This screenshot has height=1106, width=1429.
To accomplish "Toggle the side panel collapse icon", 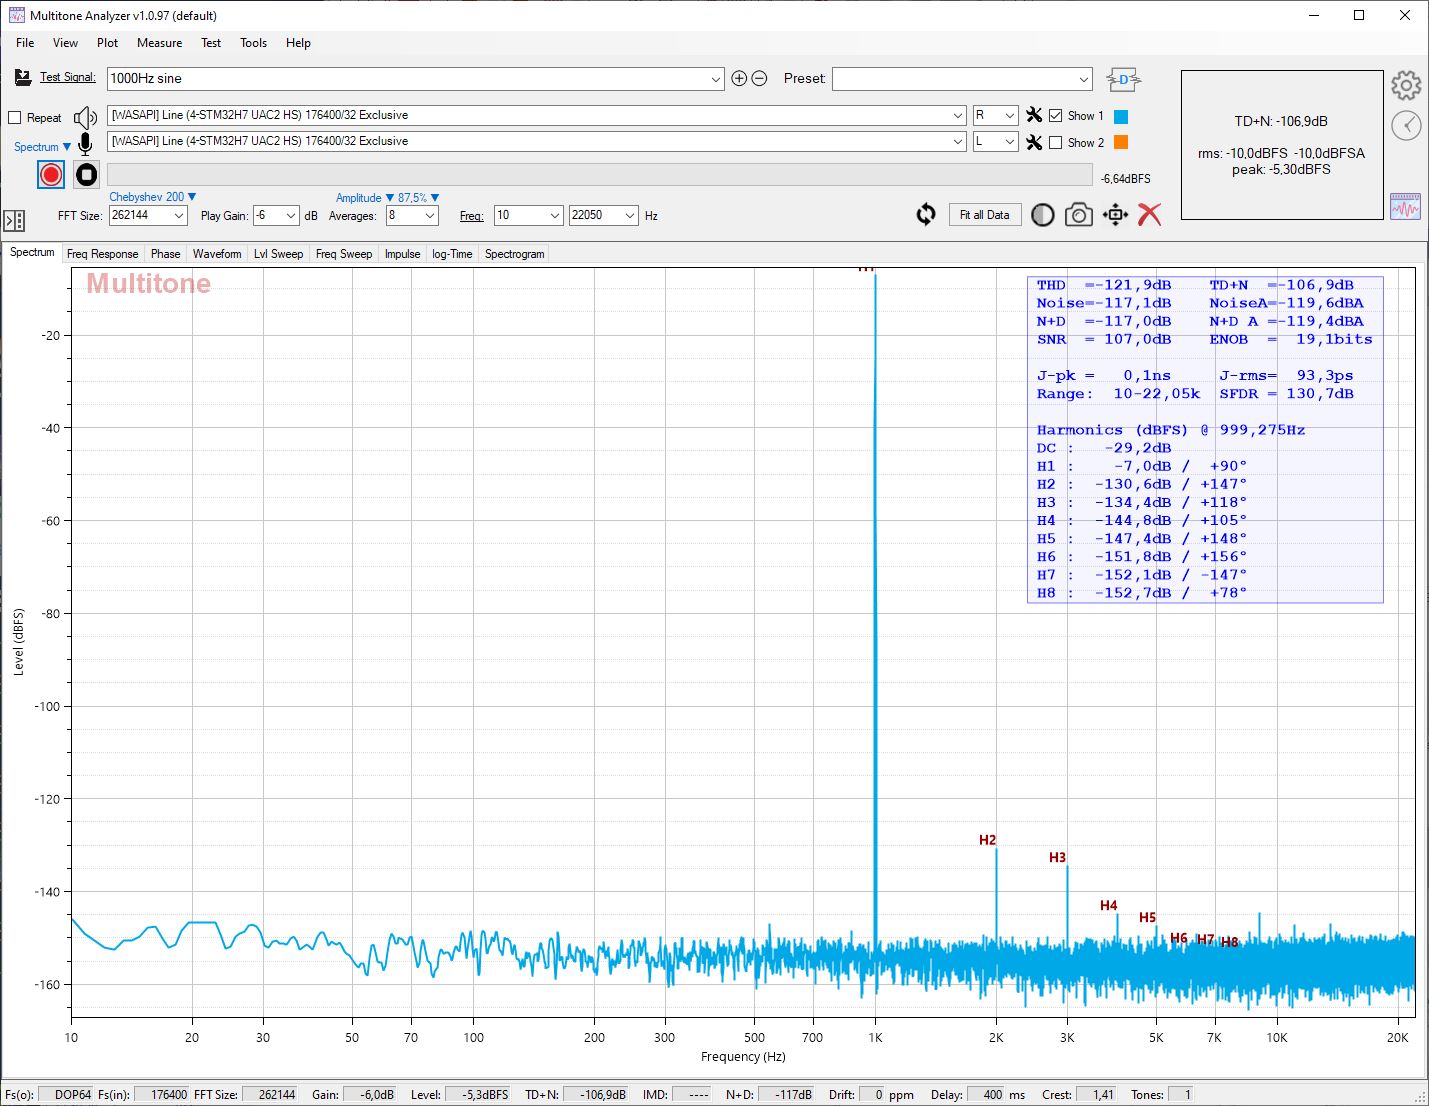I will tap(14, 220).
